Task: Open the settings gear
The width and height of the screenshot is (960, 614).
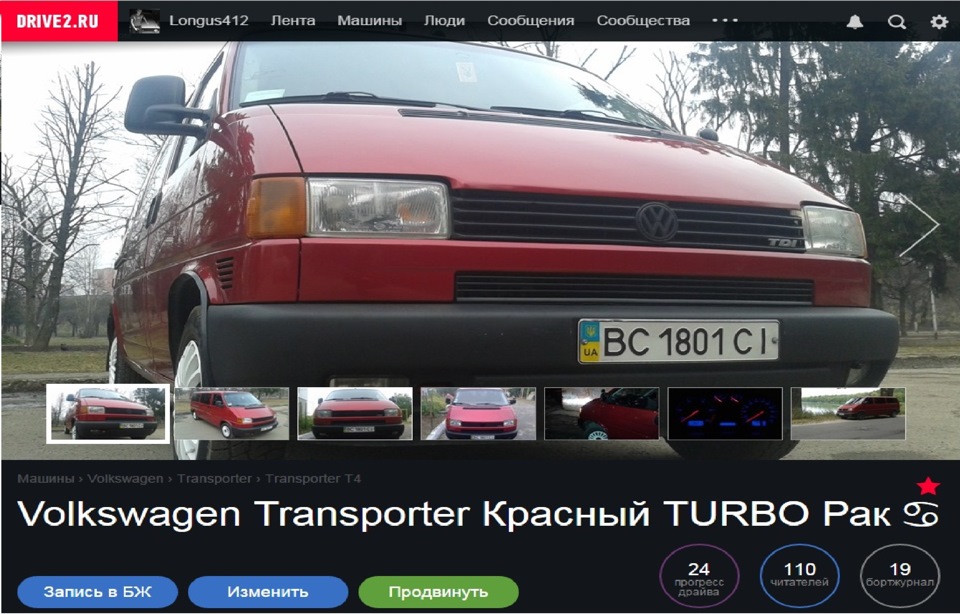Action: tap(939, 22)
